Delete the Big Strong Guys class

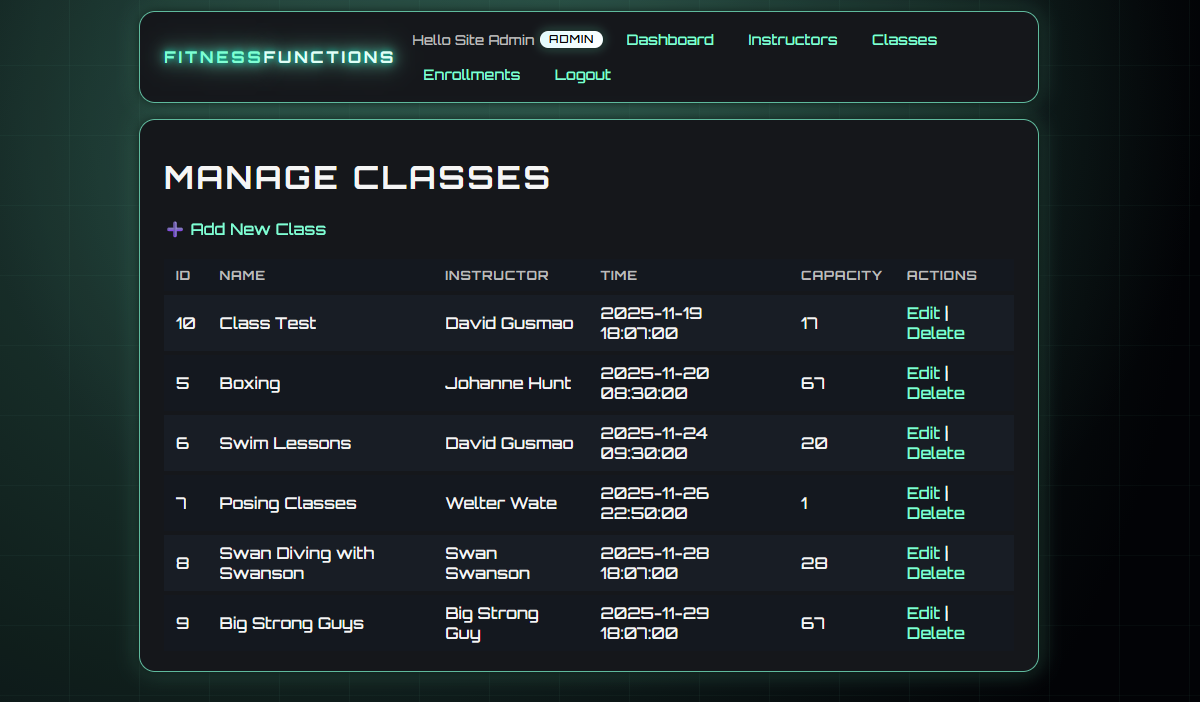tap(935, 633)
